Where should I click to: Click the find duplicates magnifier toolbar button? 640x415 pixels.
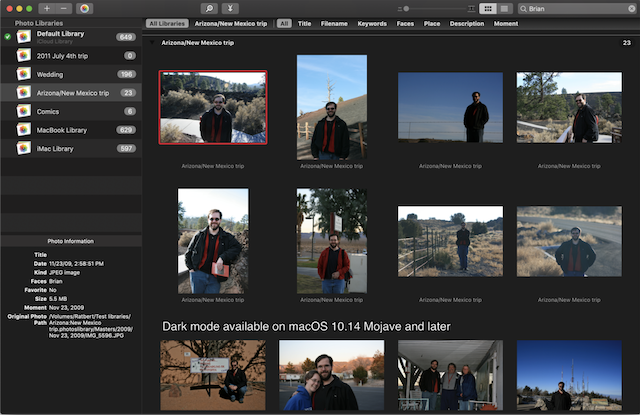coord(210,8)
